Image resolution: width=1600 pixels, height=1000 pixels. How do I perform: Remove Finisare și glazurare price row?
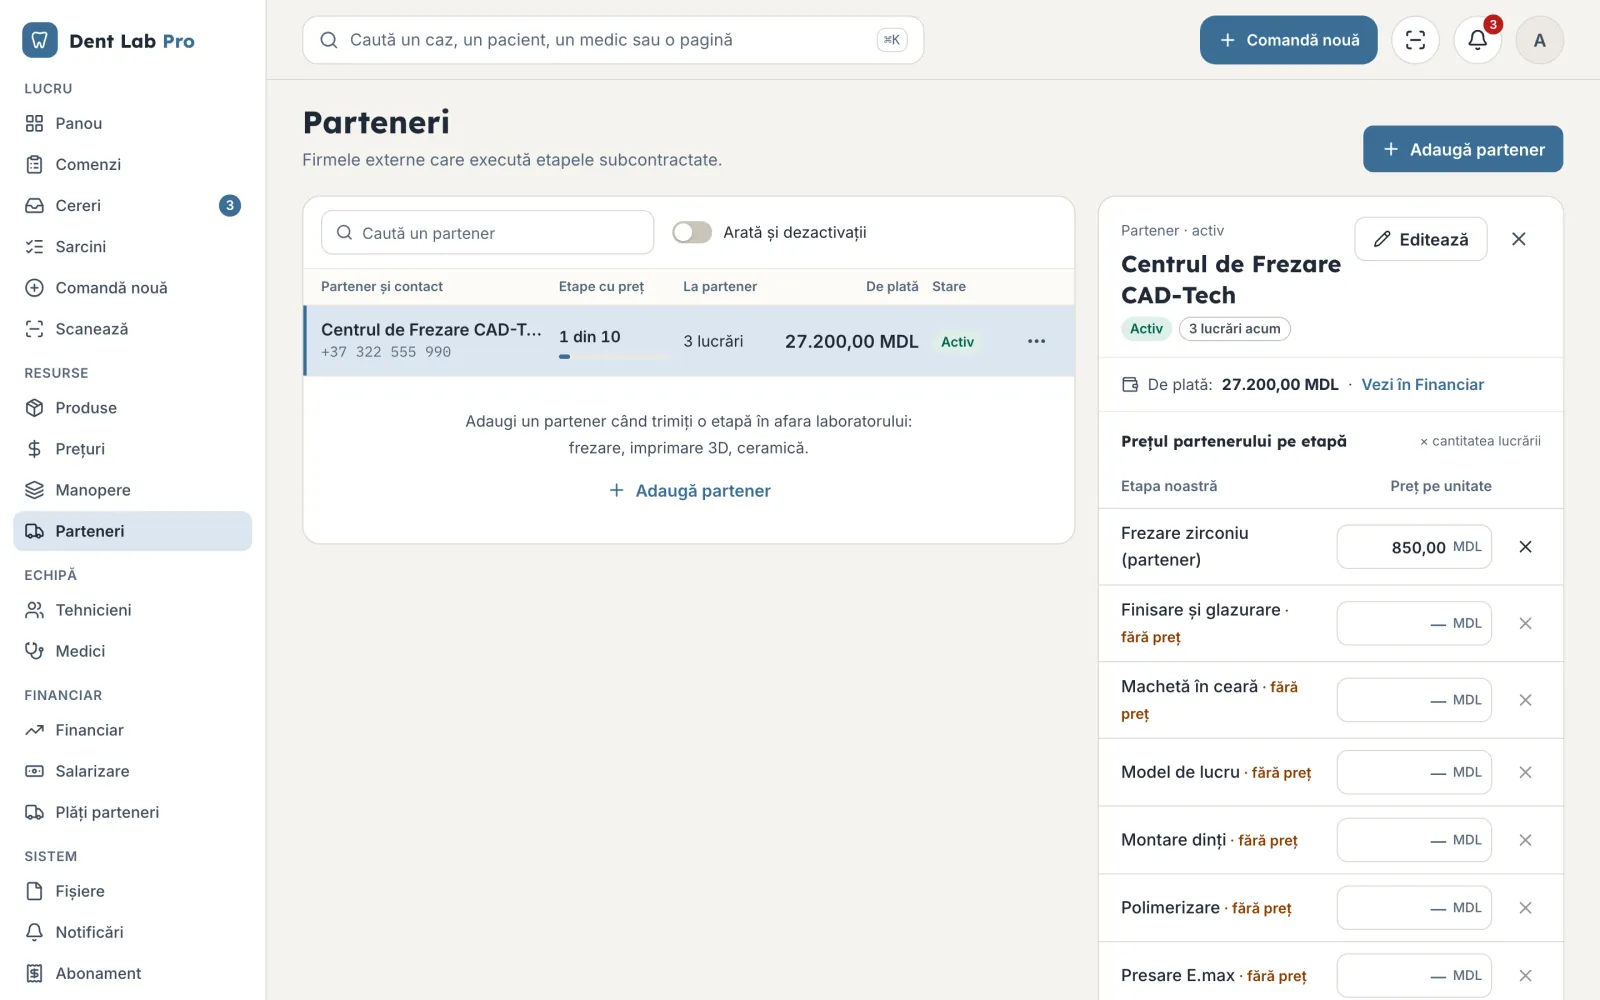pos(1525,623)
